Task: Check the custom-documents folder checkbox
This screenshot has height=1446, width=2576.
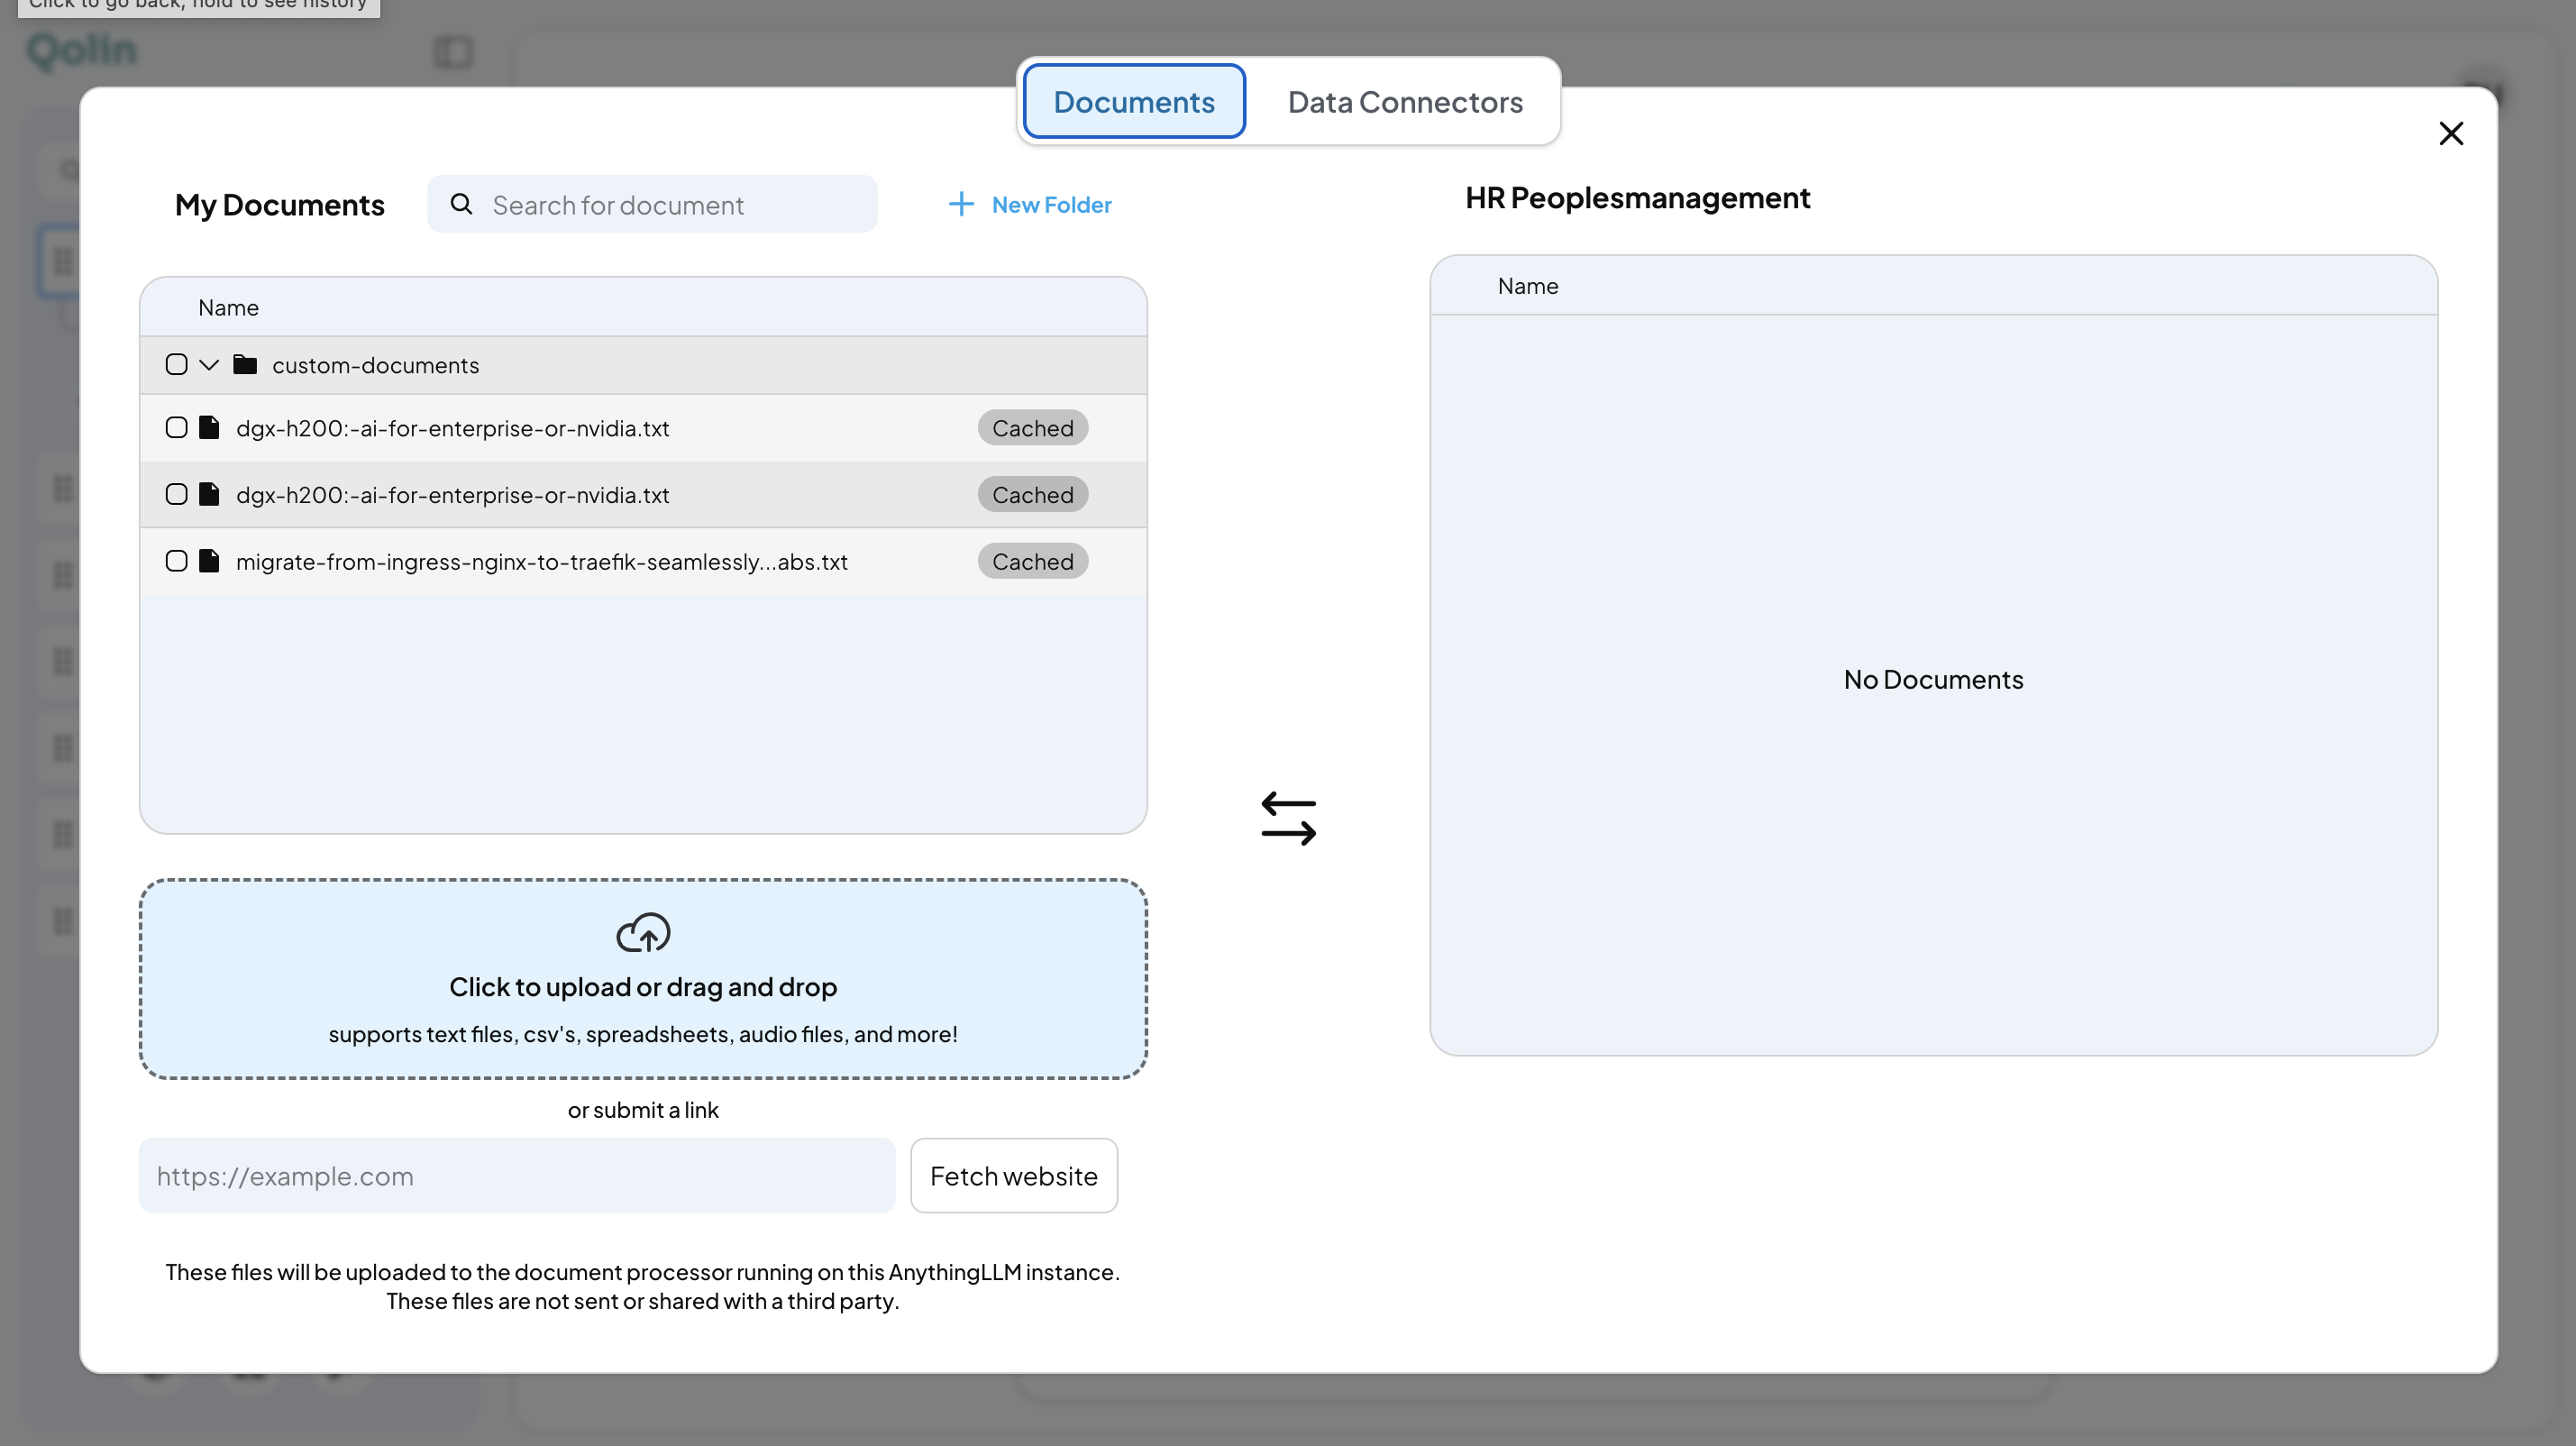Action: pyautogui.click(x=176, y=364)
